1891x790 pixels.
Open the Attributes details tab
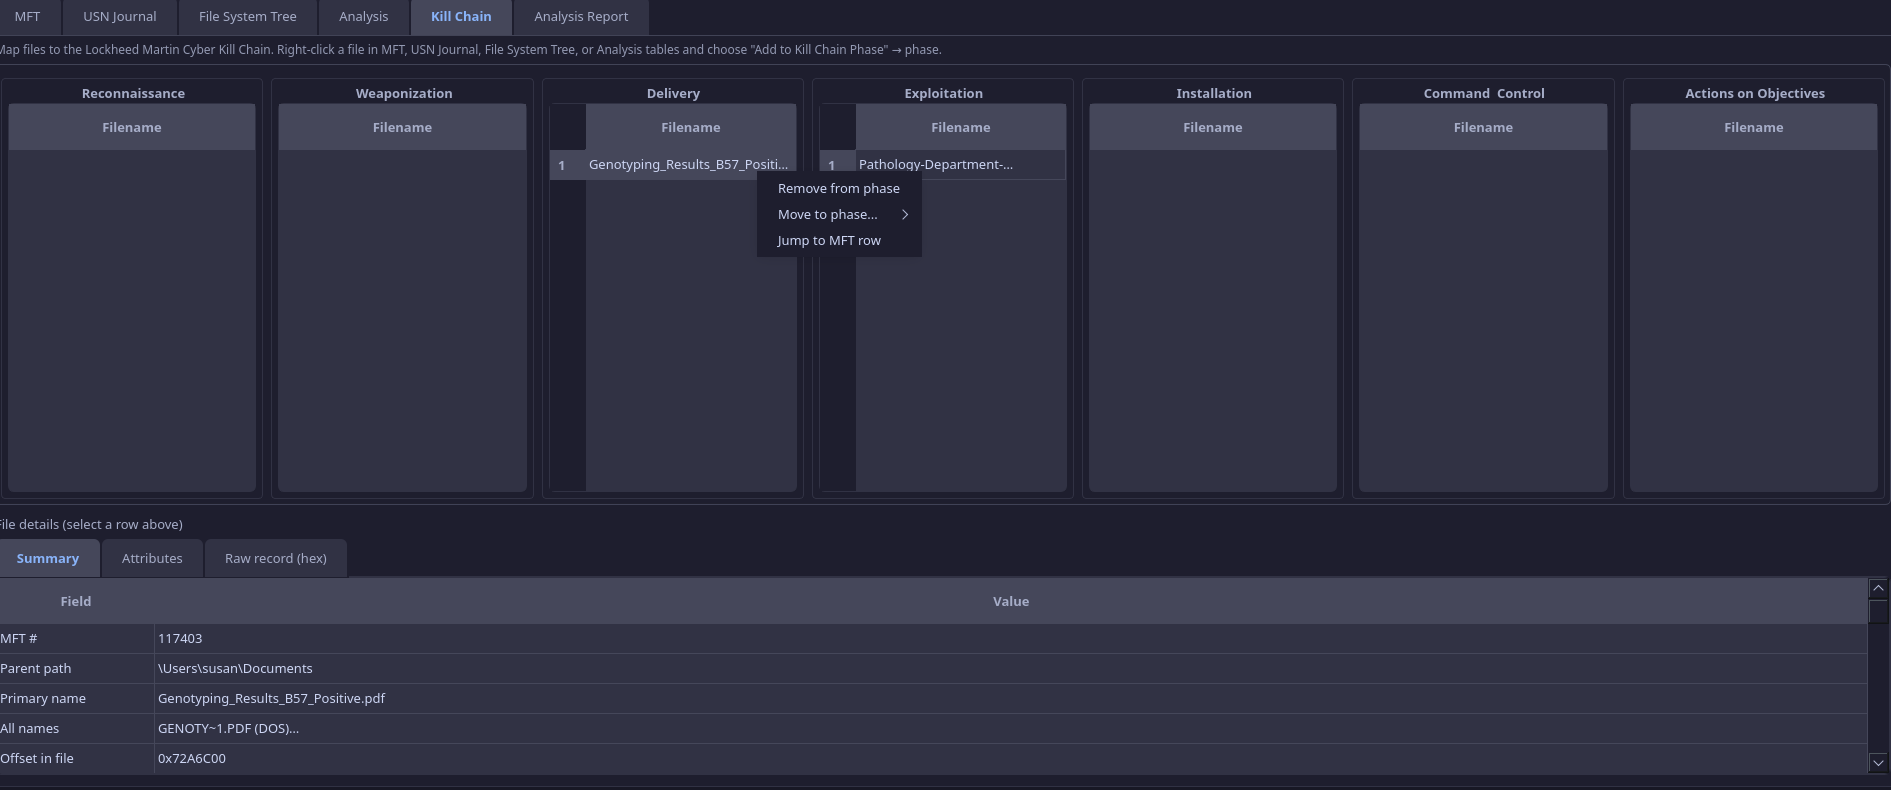(152, 559)
